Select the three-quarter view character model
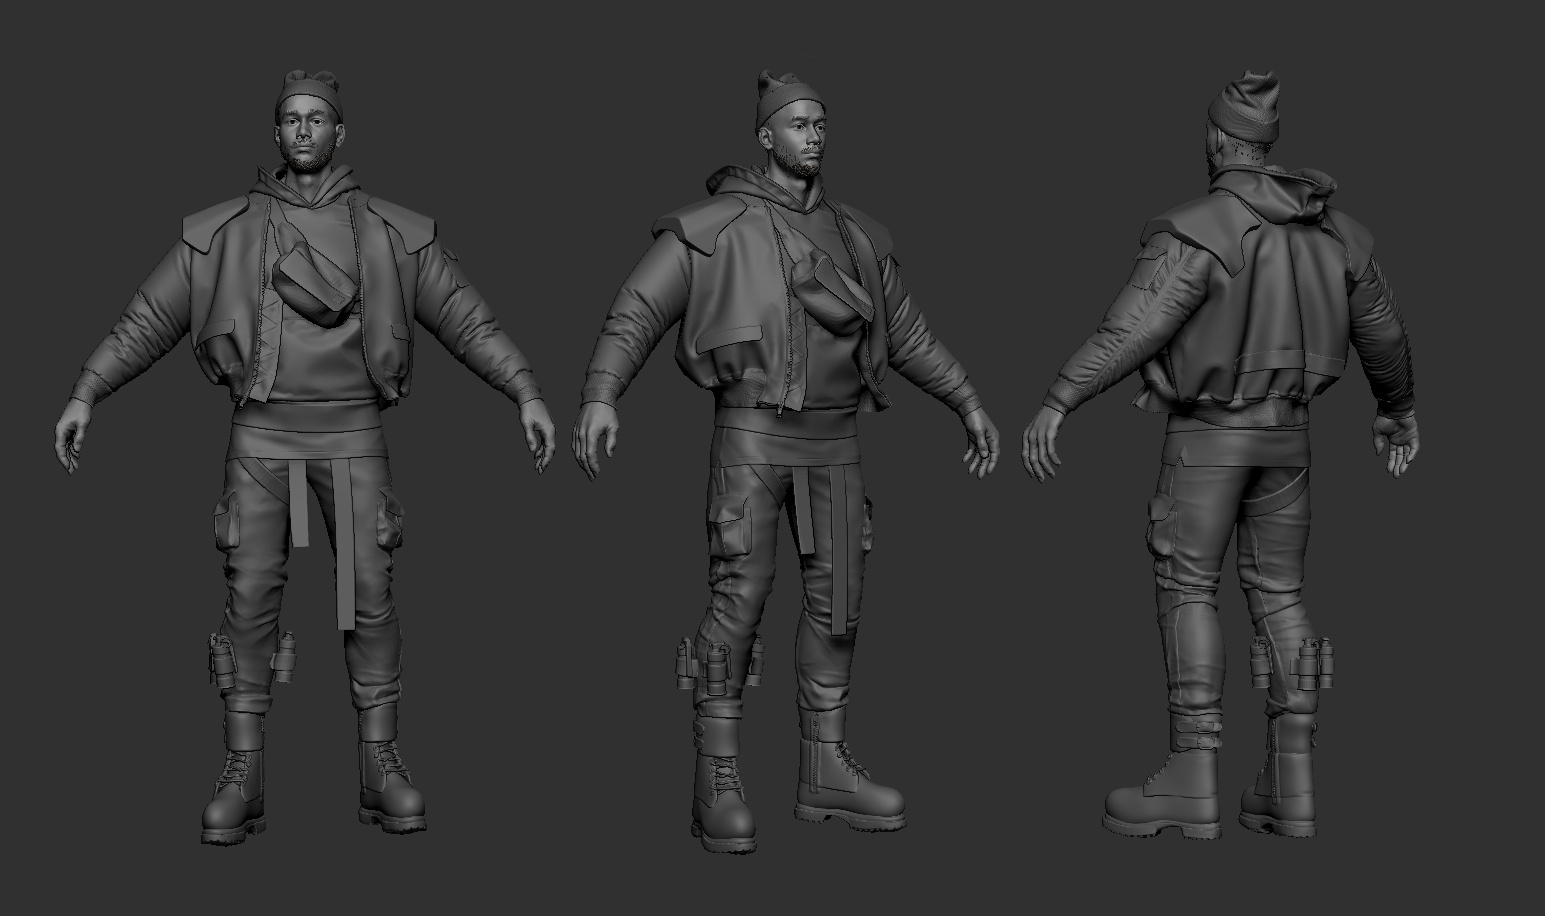Image resolution: width=1545 pixels, height=916 pixels. 785,460
